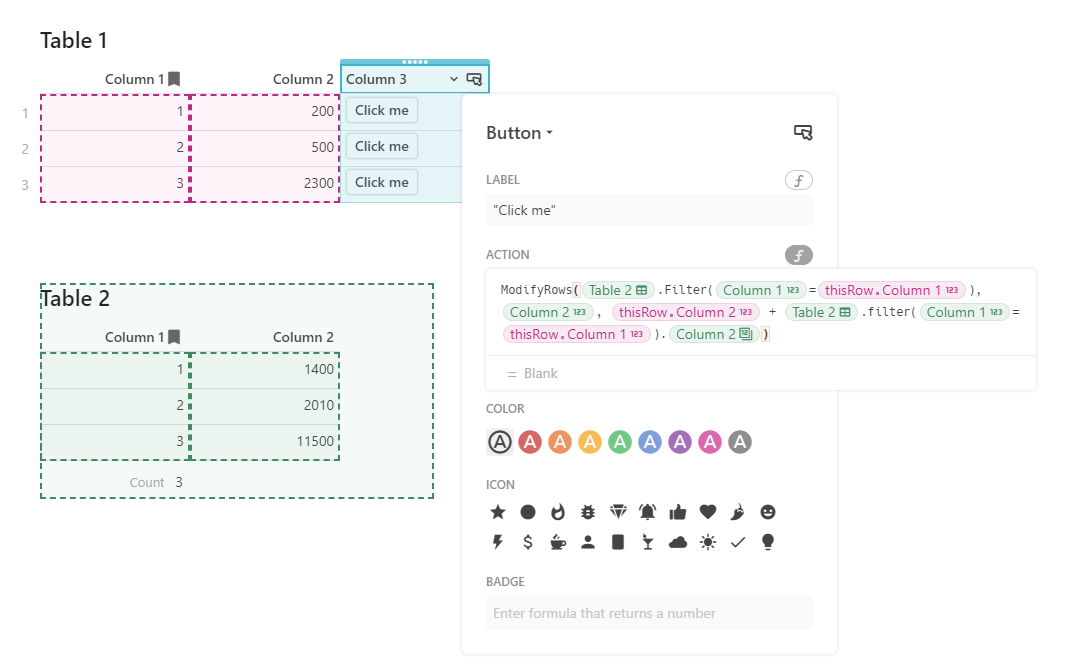The height and width of the screenshot is (670, 1078).
Task: Click the Blank result preview line
Action: click(760, 373)
